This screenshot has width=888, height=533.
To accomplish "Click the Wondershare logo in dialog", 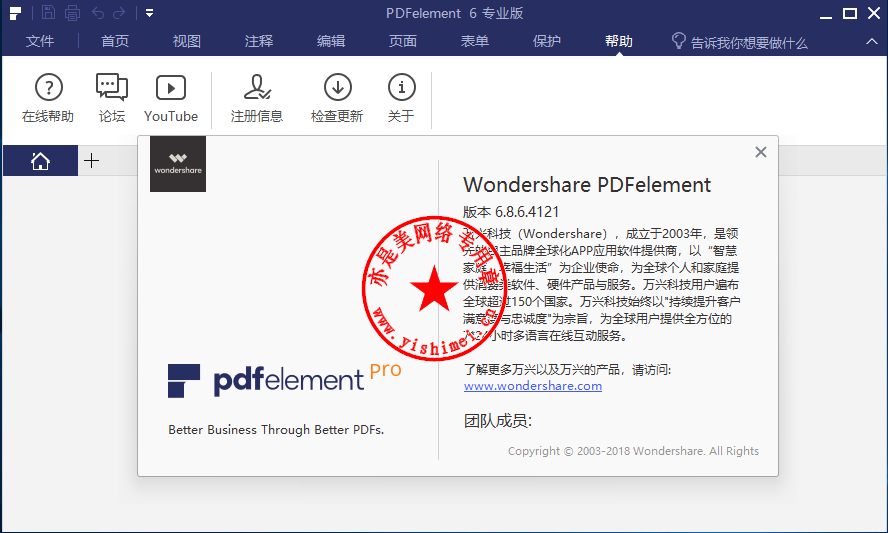I will [178, 164].
